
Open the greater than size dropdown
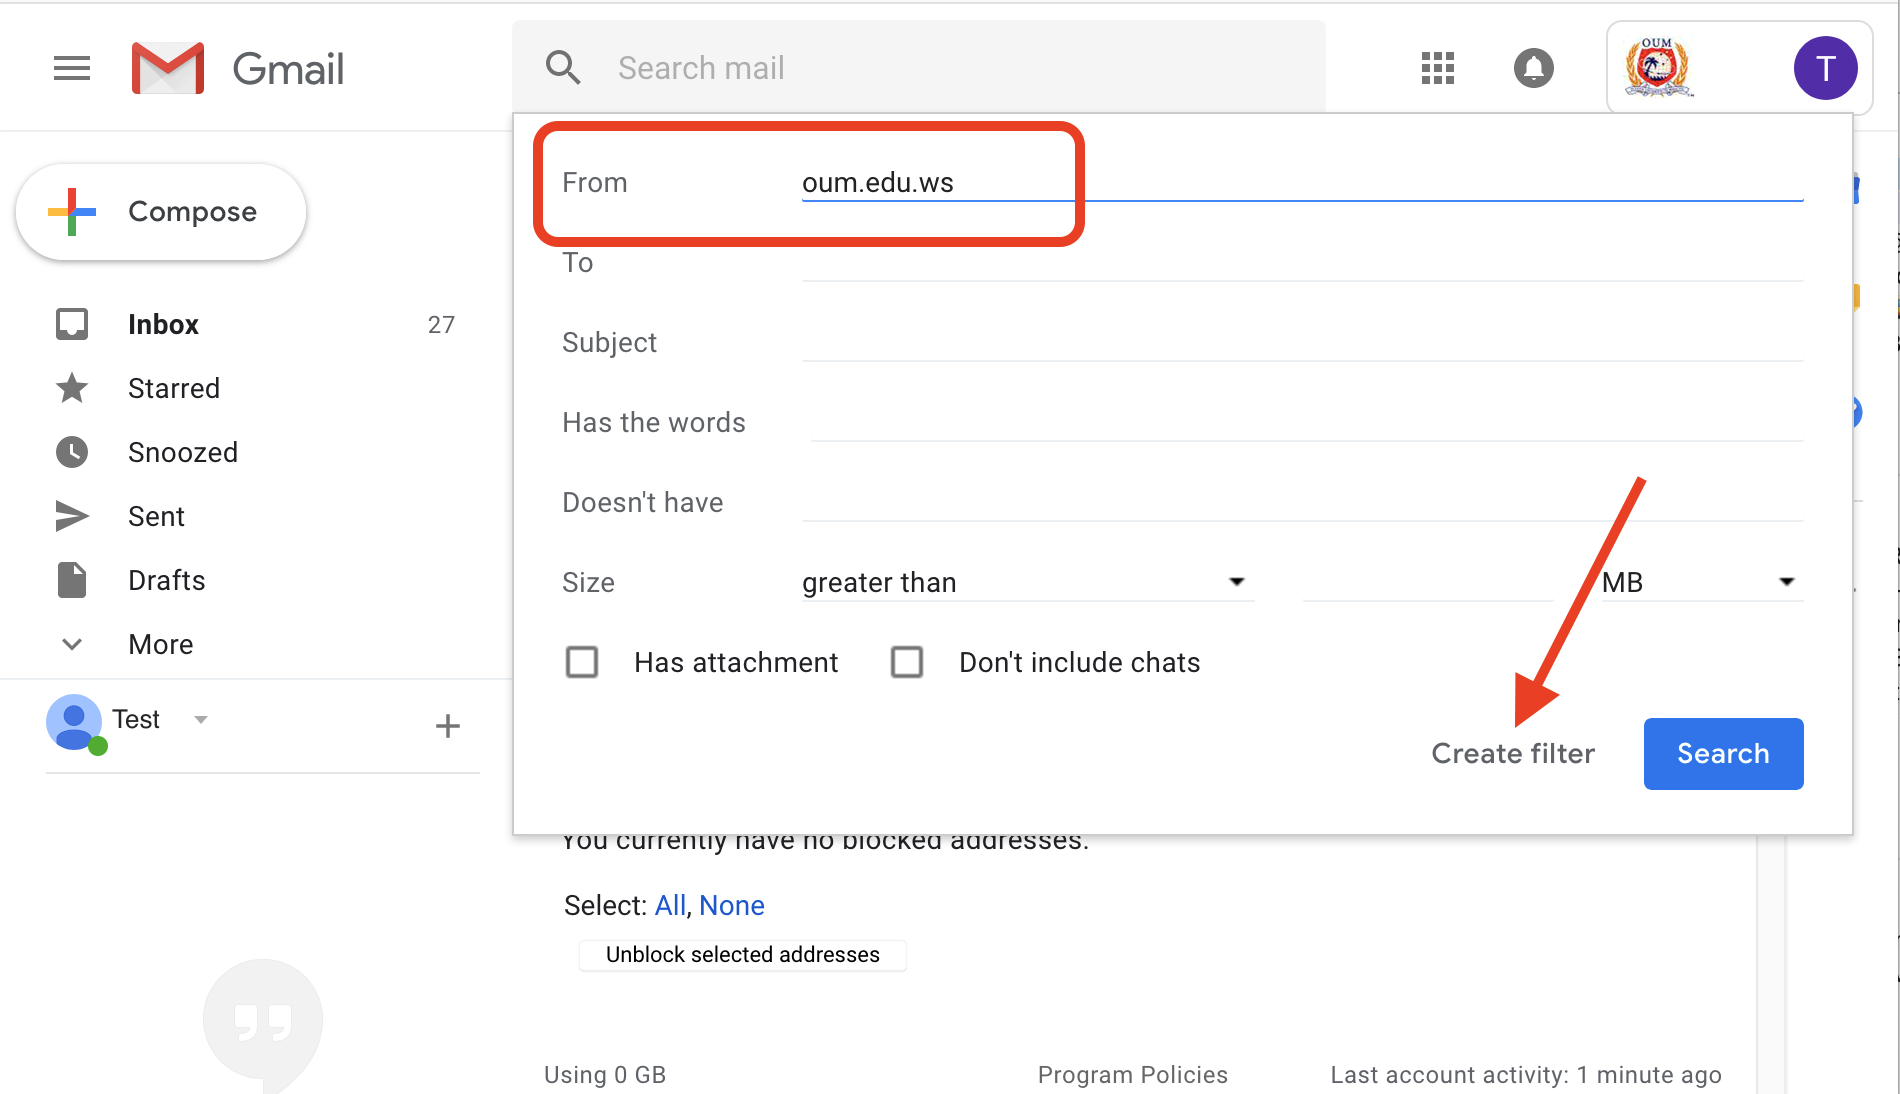coord(1027,582)
